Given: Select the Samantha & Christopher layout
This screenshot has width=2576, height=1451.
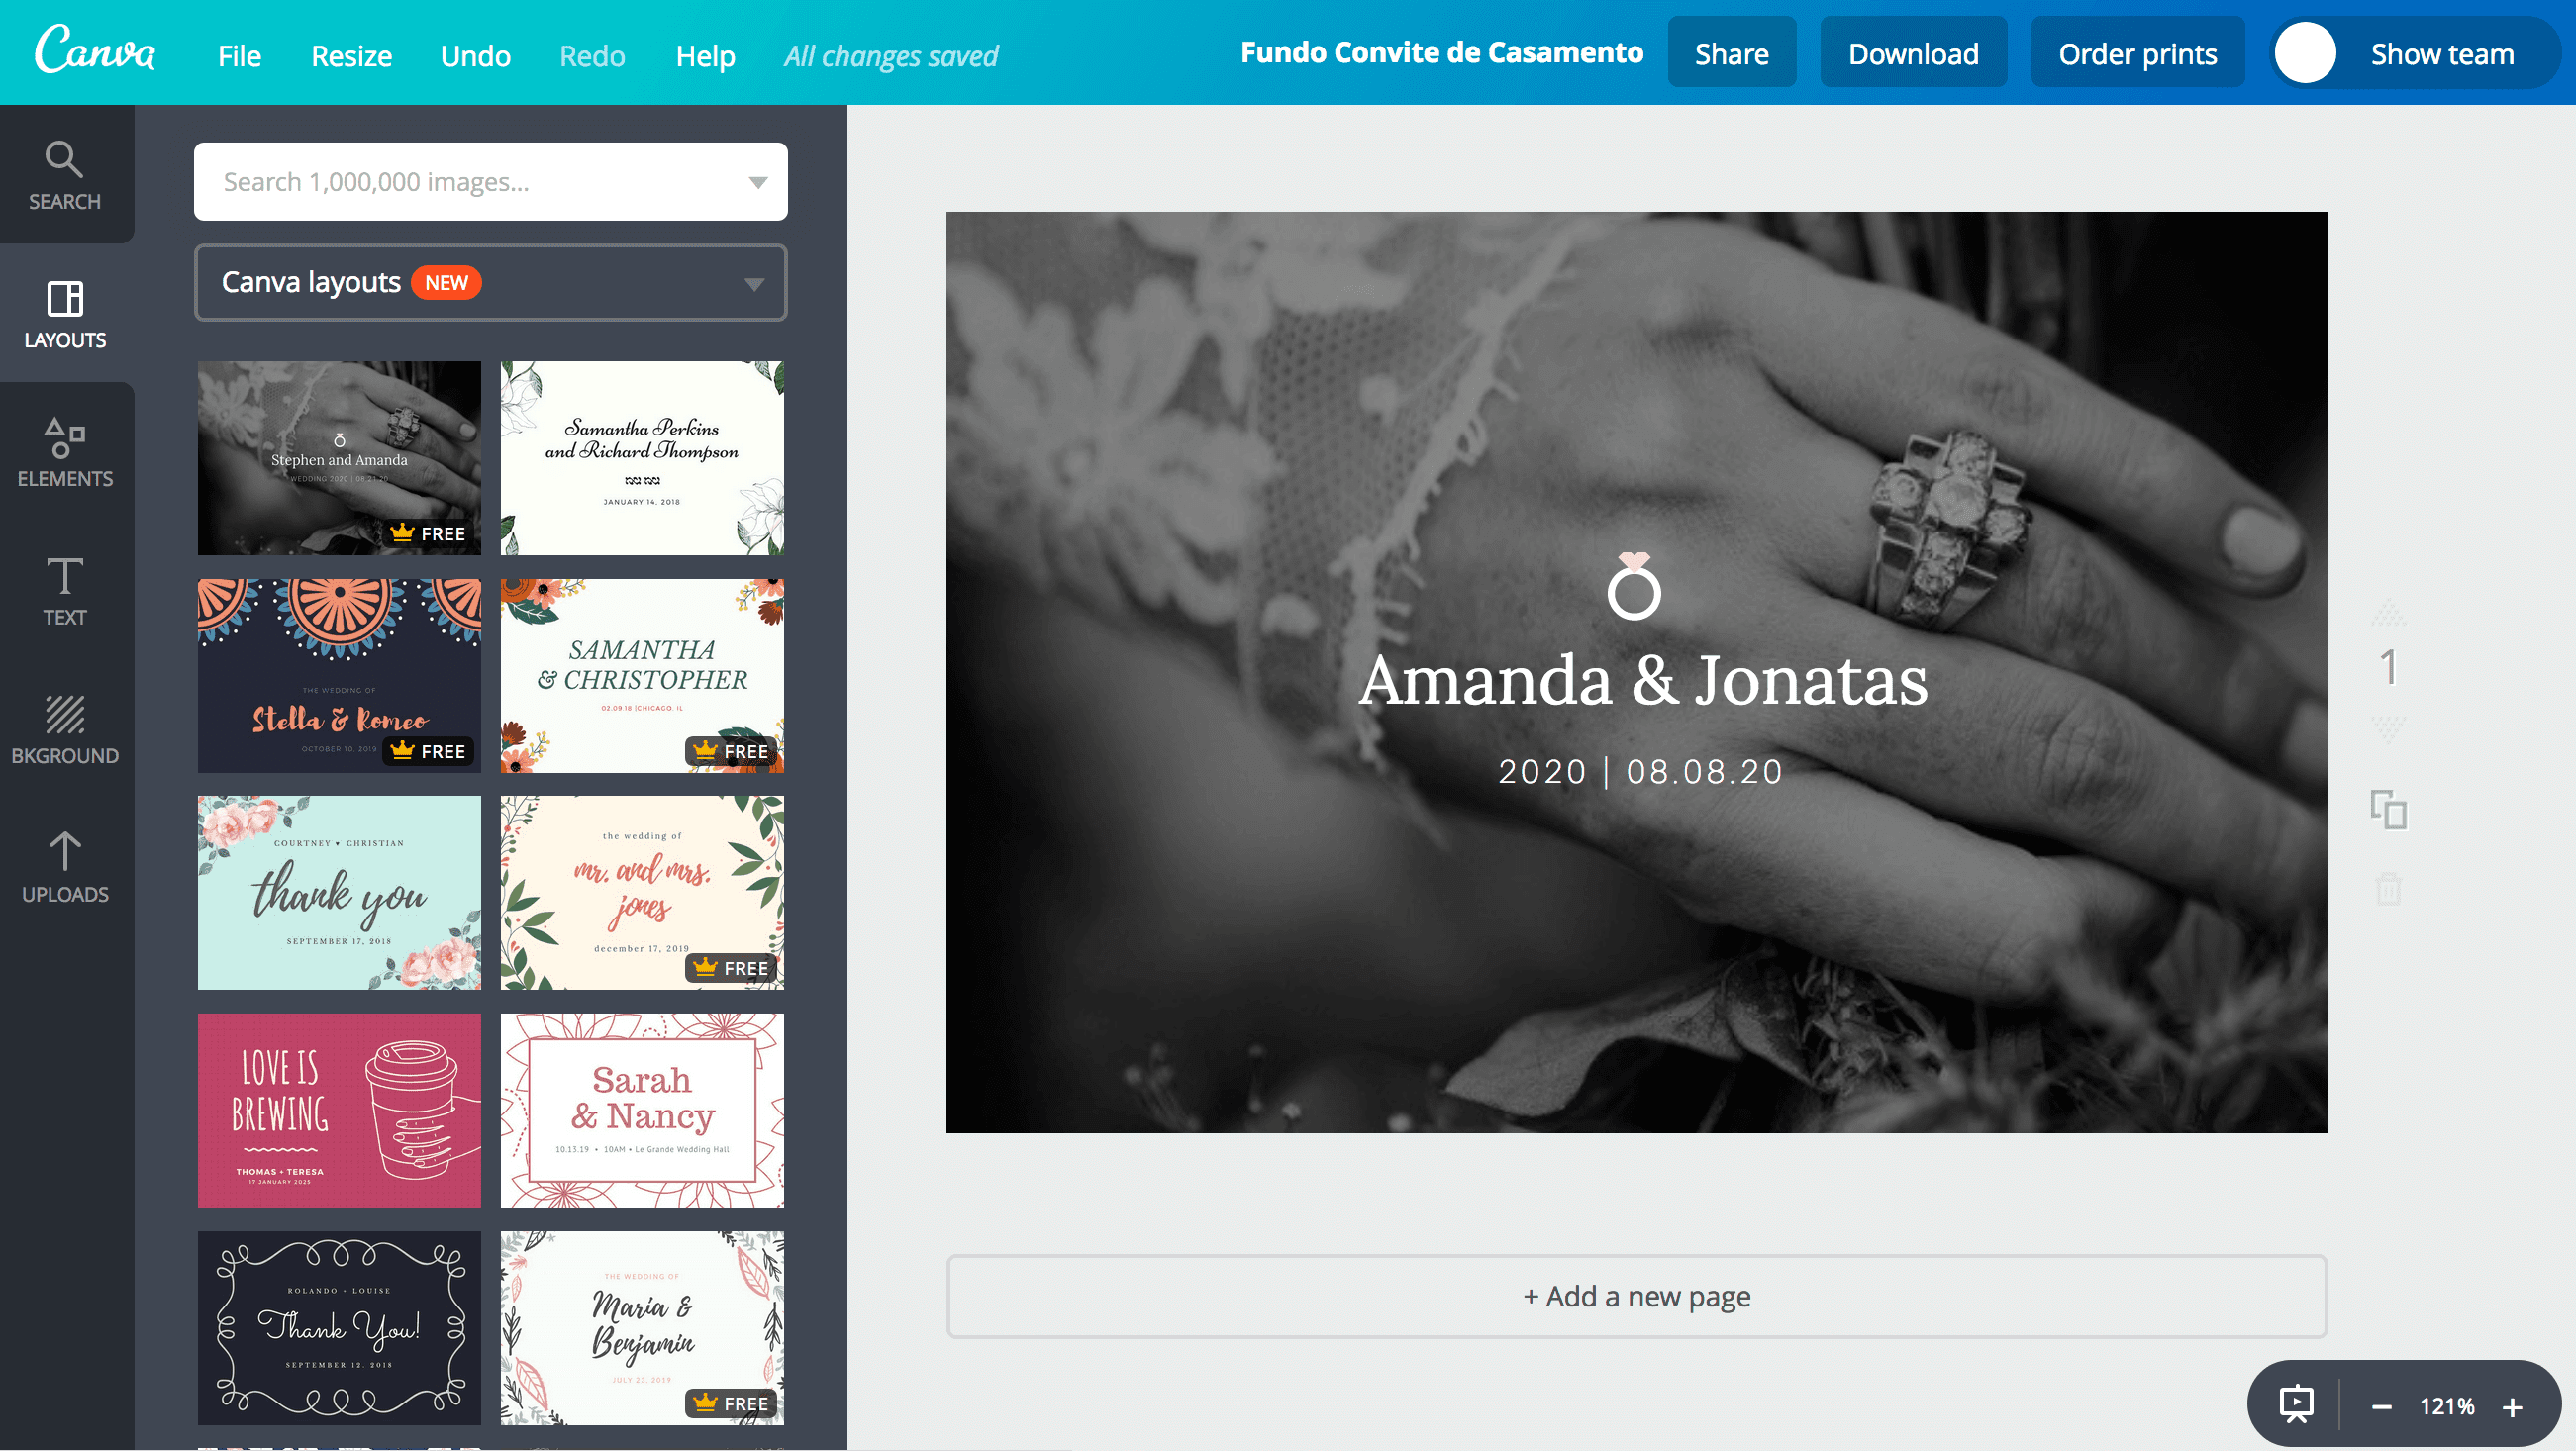Looking at the screenshot, I should [642, 676].
